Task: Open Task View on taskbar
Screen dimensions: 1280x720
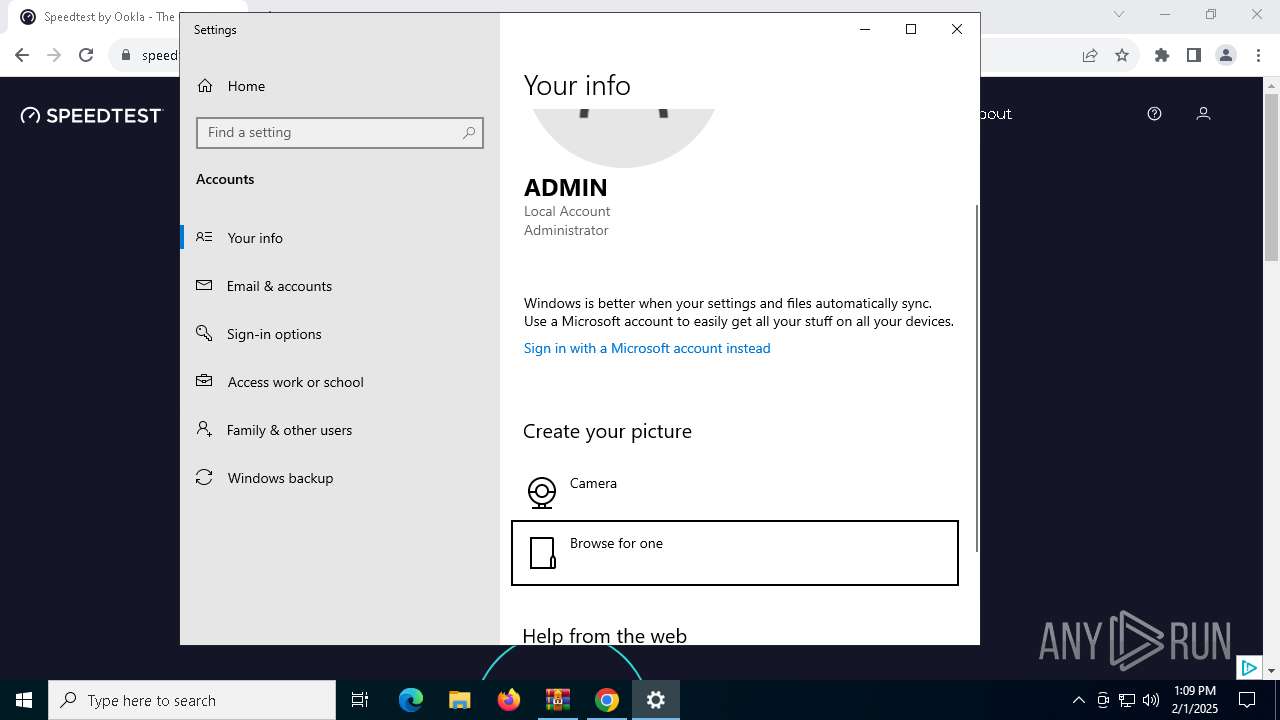Action: click(x=360, y=700)
